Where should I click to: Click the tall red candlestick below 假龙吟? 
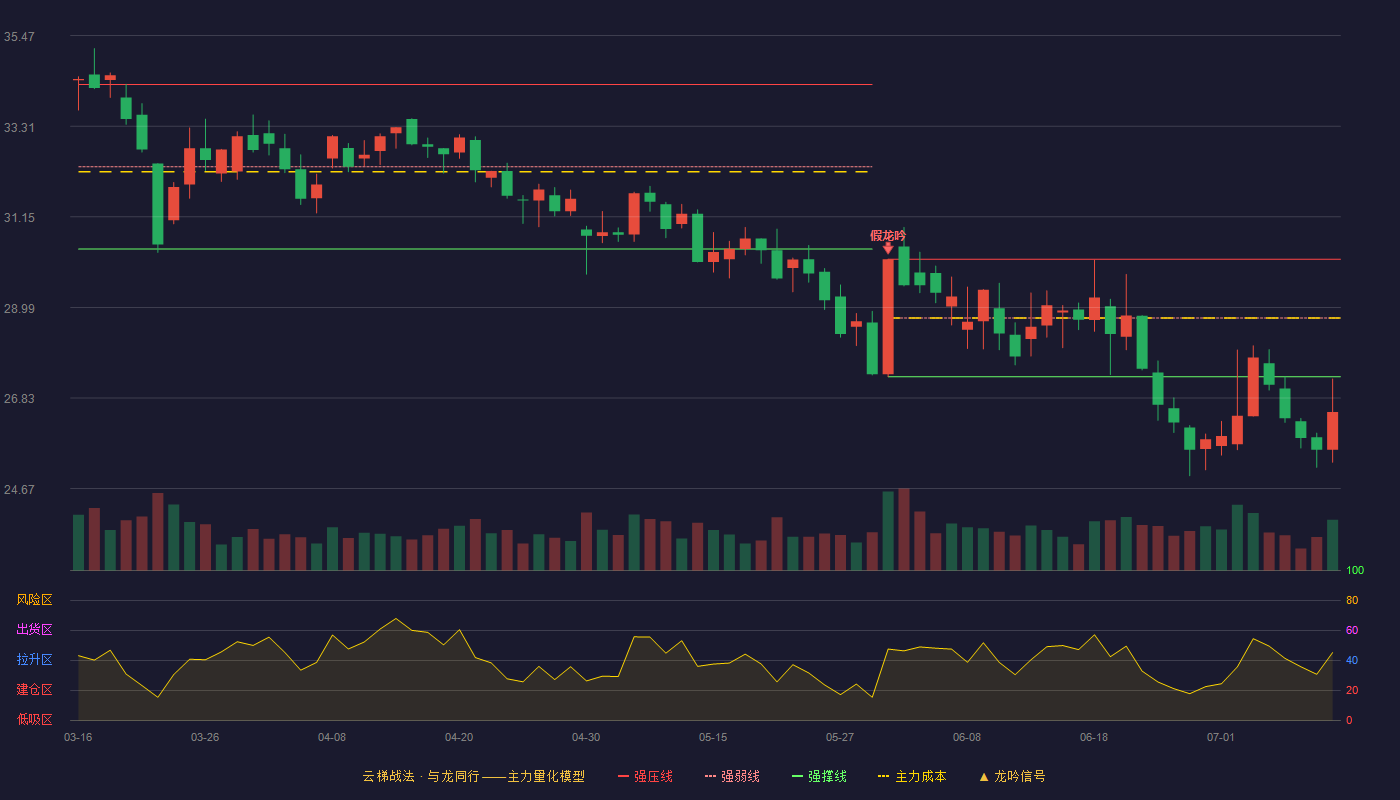pos(888,317)
